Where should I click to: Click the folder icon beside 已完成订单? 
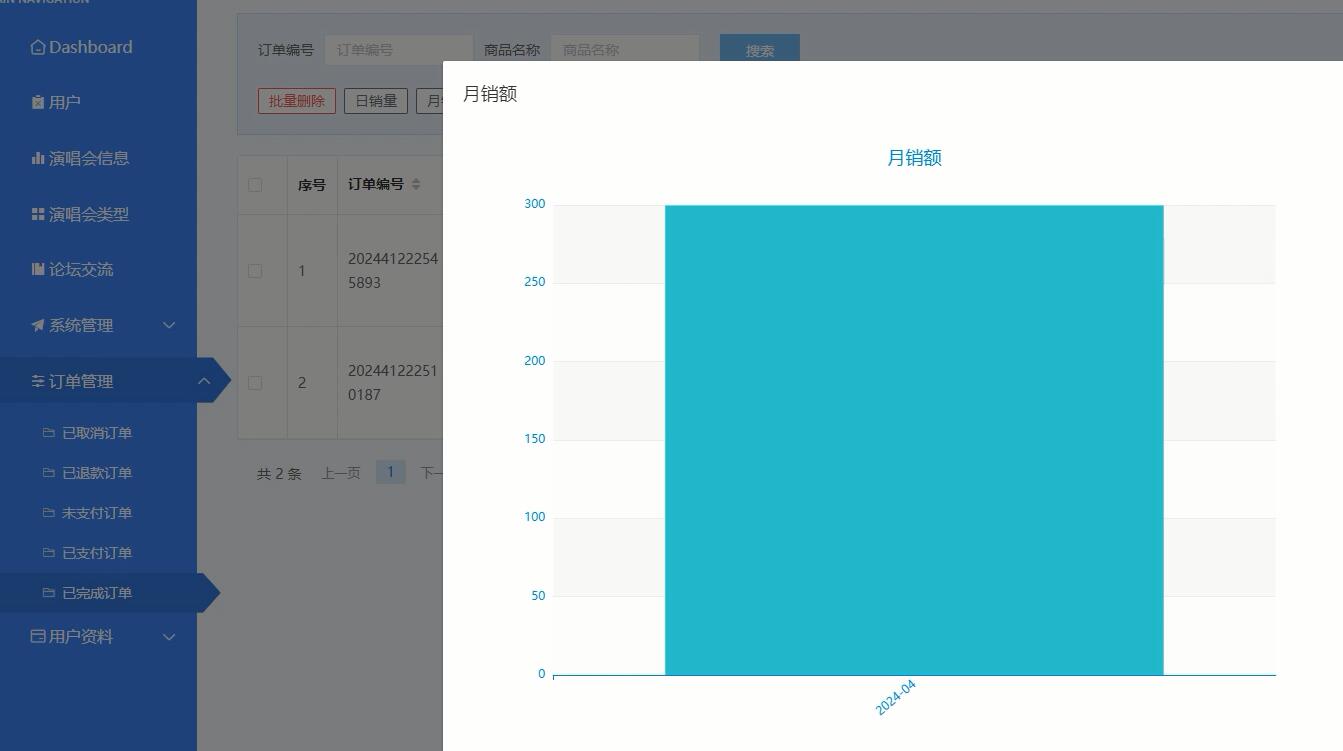[x=48, y=593]
